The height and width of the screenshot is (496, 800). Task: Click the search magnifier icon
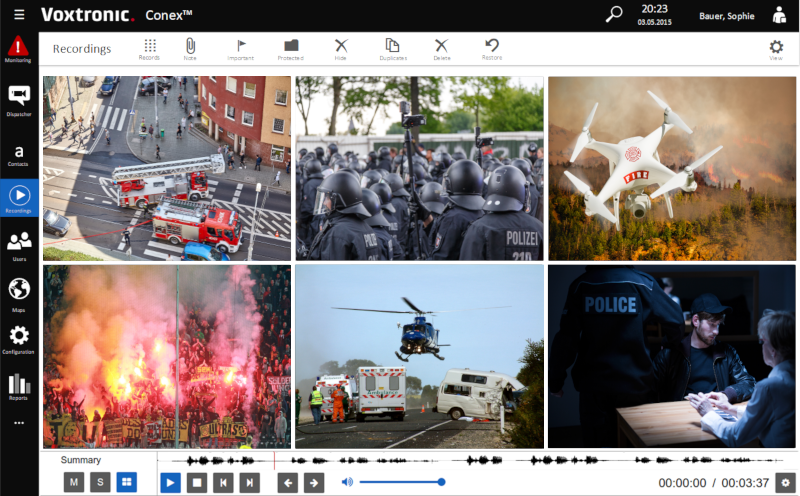[615, 14]
